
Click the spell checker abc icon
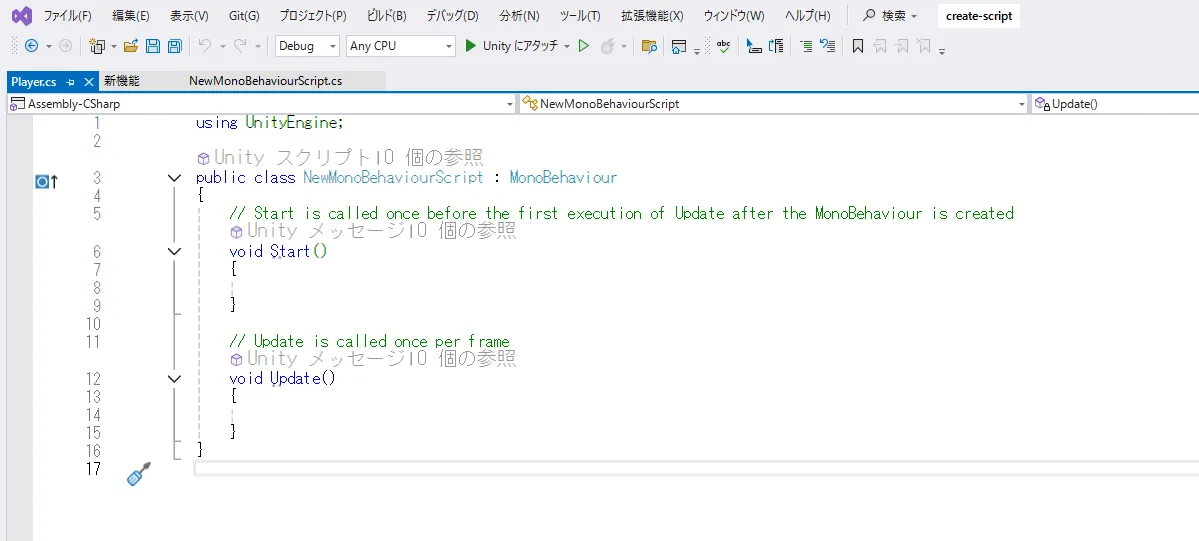point(723,46)
